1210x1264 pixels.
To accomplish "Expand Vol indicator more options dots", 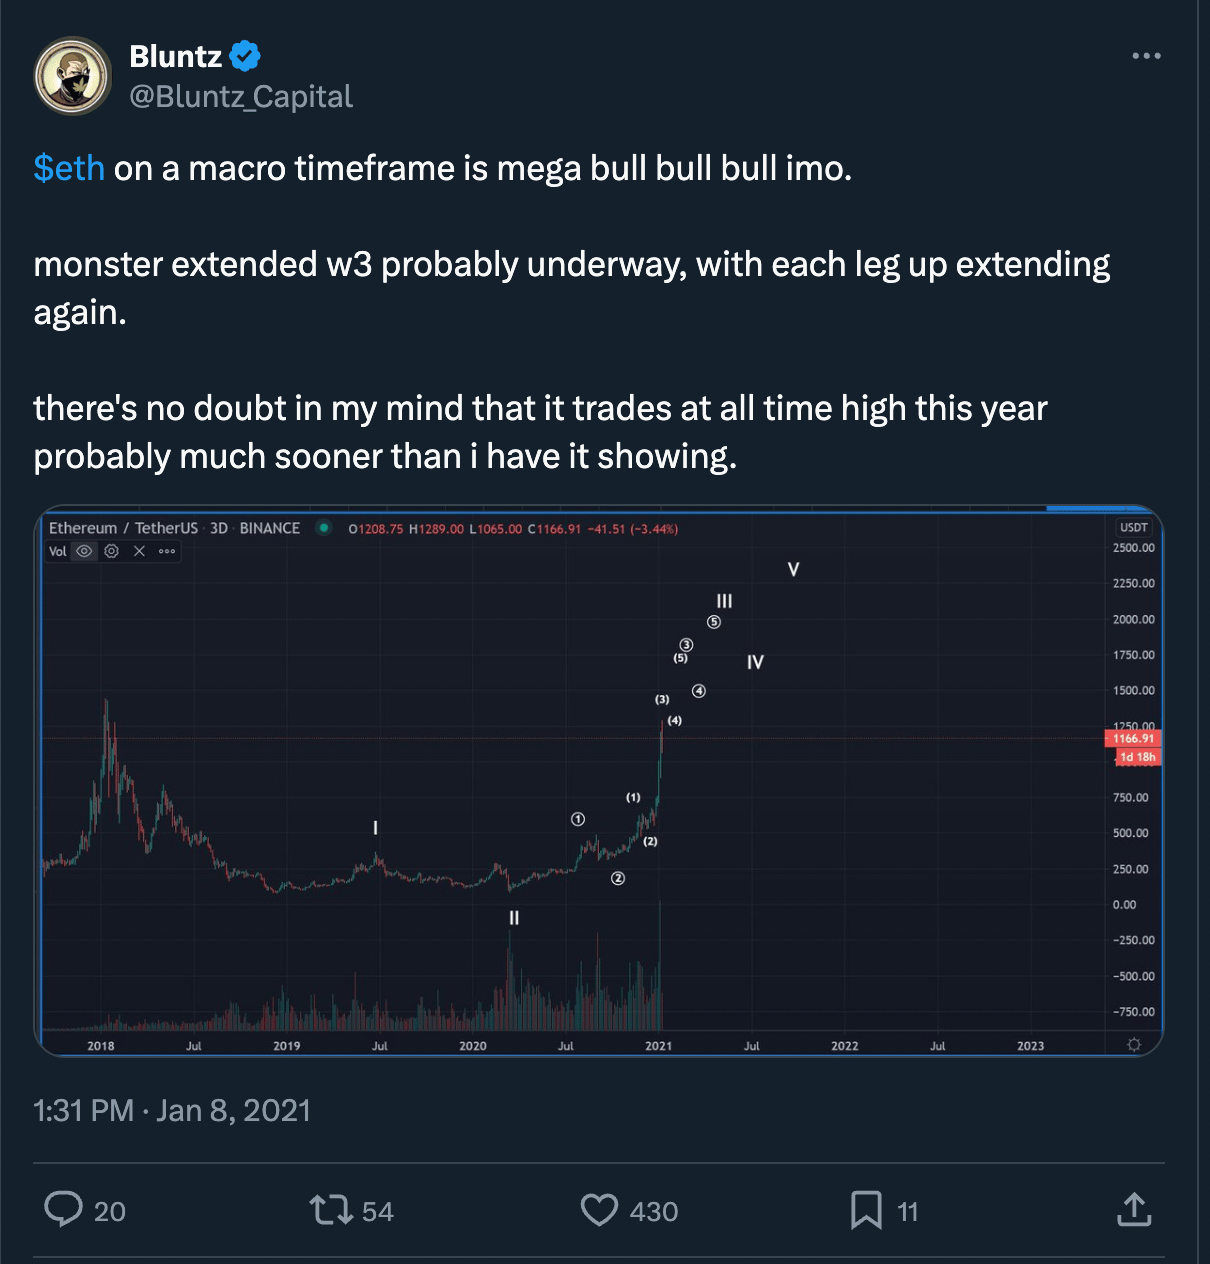I will tap(167, 551).
